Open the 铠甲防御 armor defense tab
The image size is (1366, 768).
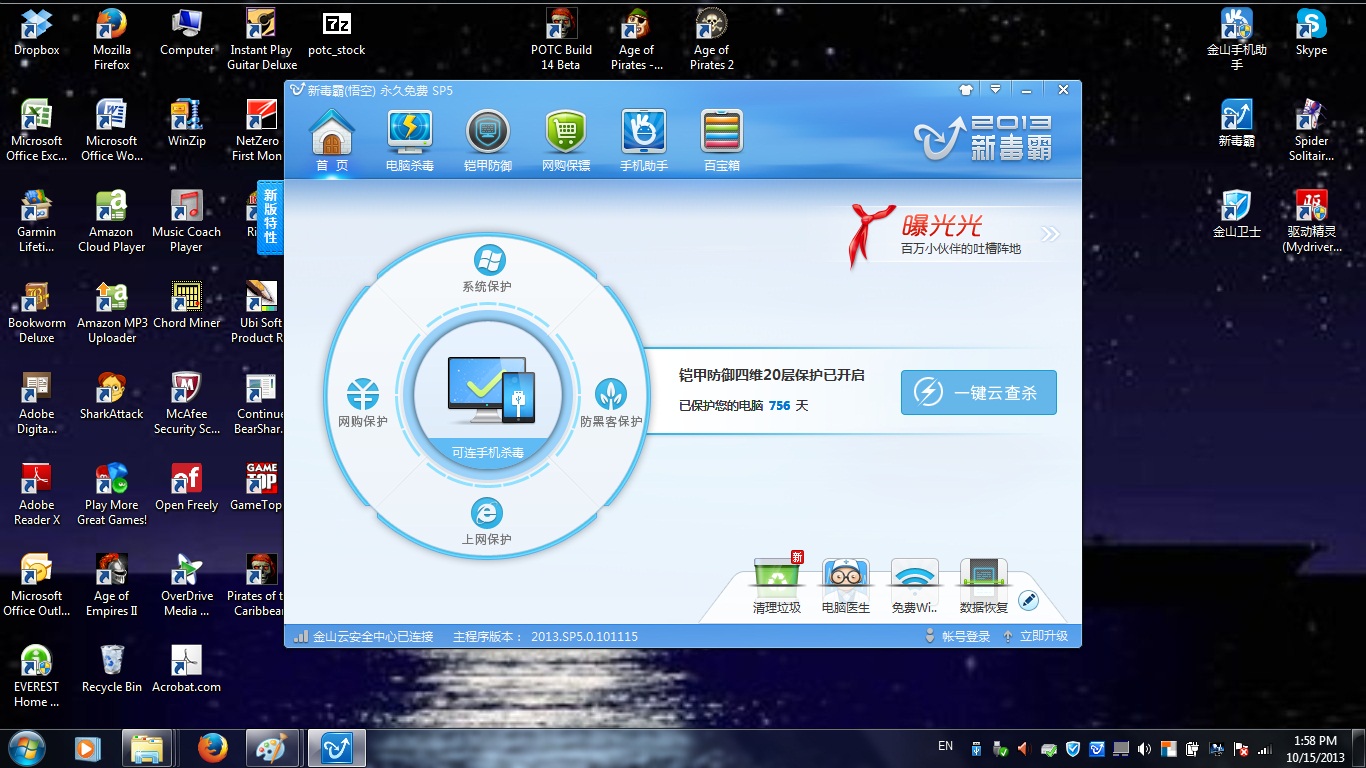point(488,141)
